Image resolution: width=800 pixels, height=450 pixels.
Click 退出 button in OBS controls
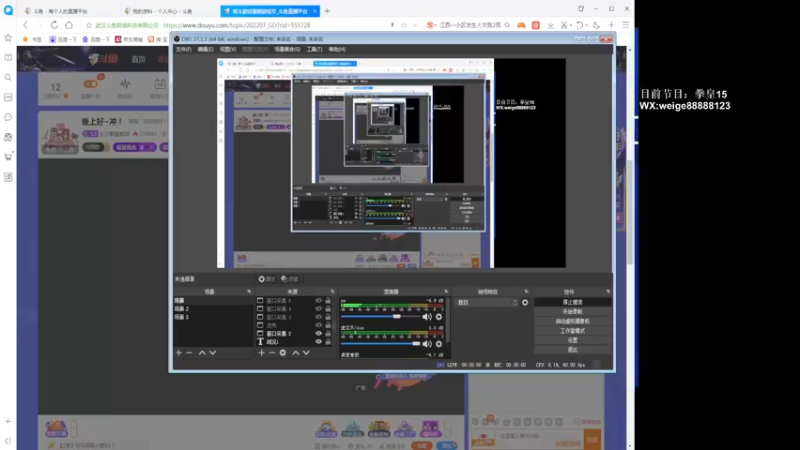click(x=572, y=349)
